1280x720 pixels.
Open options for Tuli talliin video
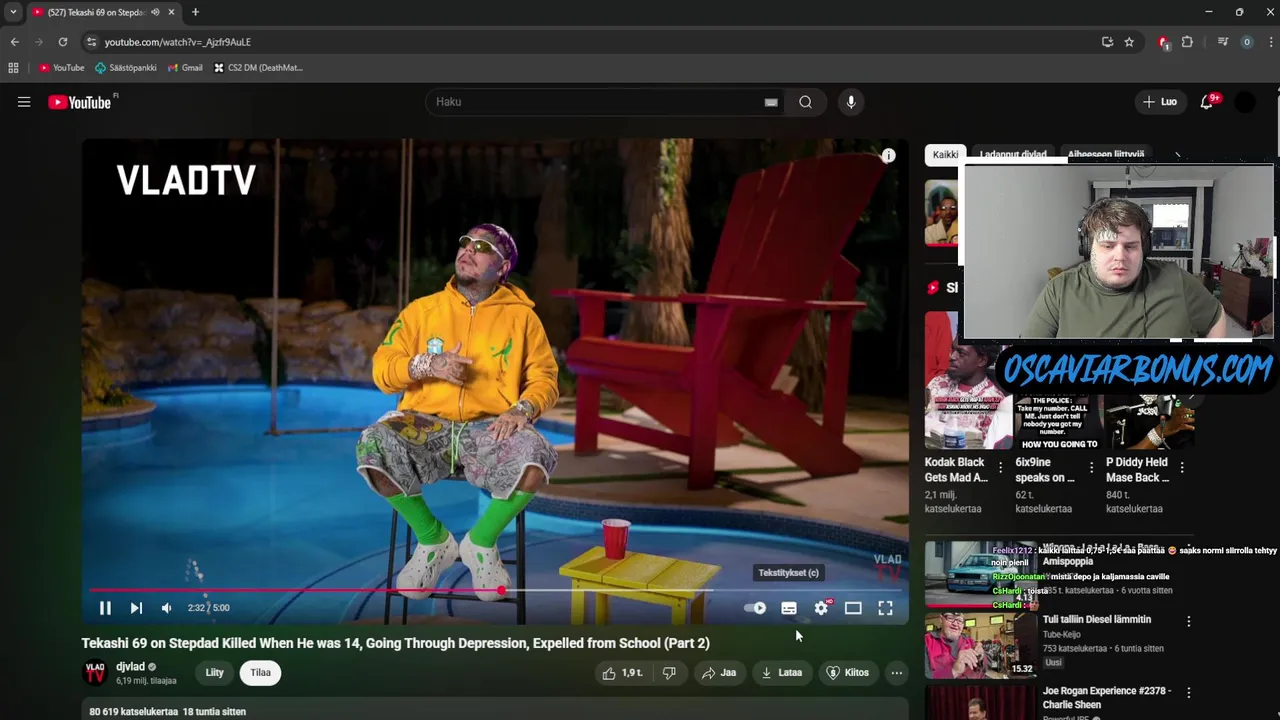click(1188, 621)
